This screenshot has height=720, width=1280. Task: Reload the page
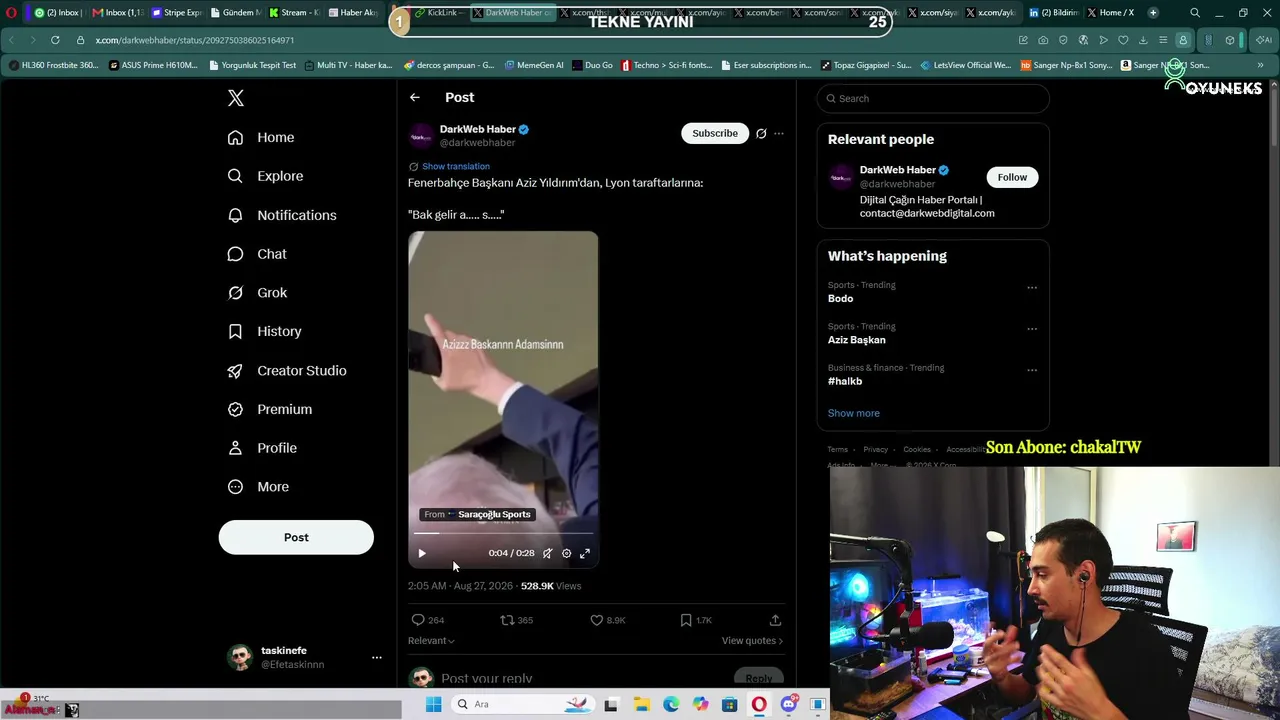coord(55,40)
